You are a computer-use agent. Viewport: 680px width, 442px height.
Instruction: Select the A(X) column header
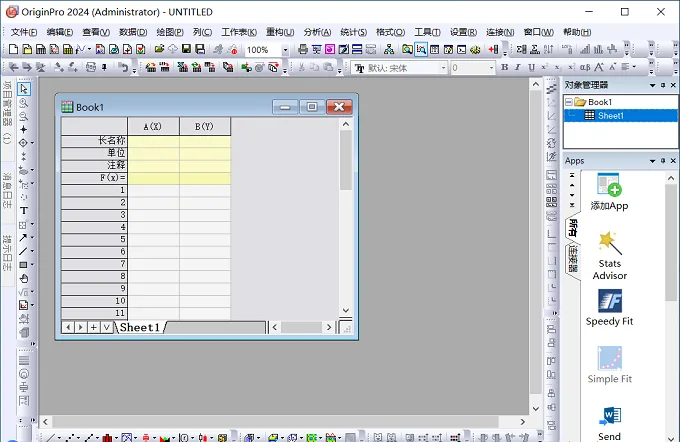[153, 126]
